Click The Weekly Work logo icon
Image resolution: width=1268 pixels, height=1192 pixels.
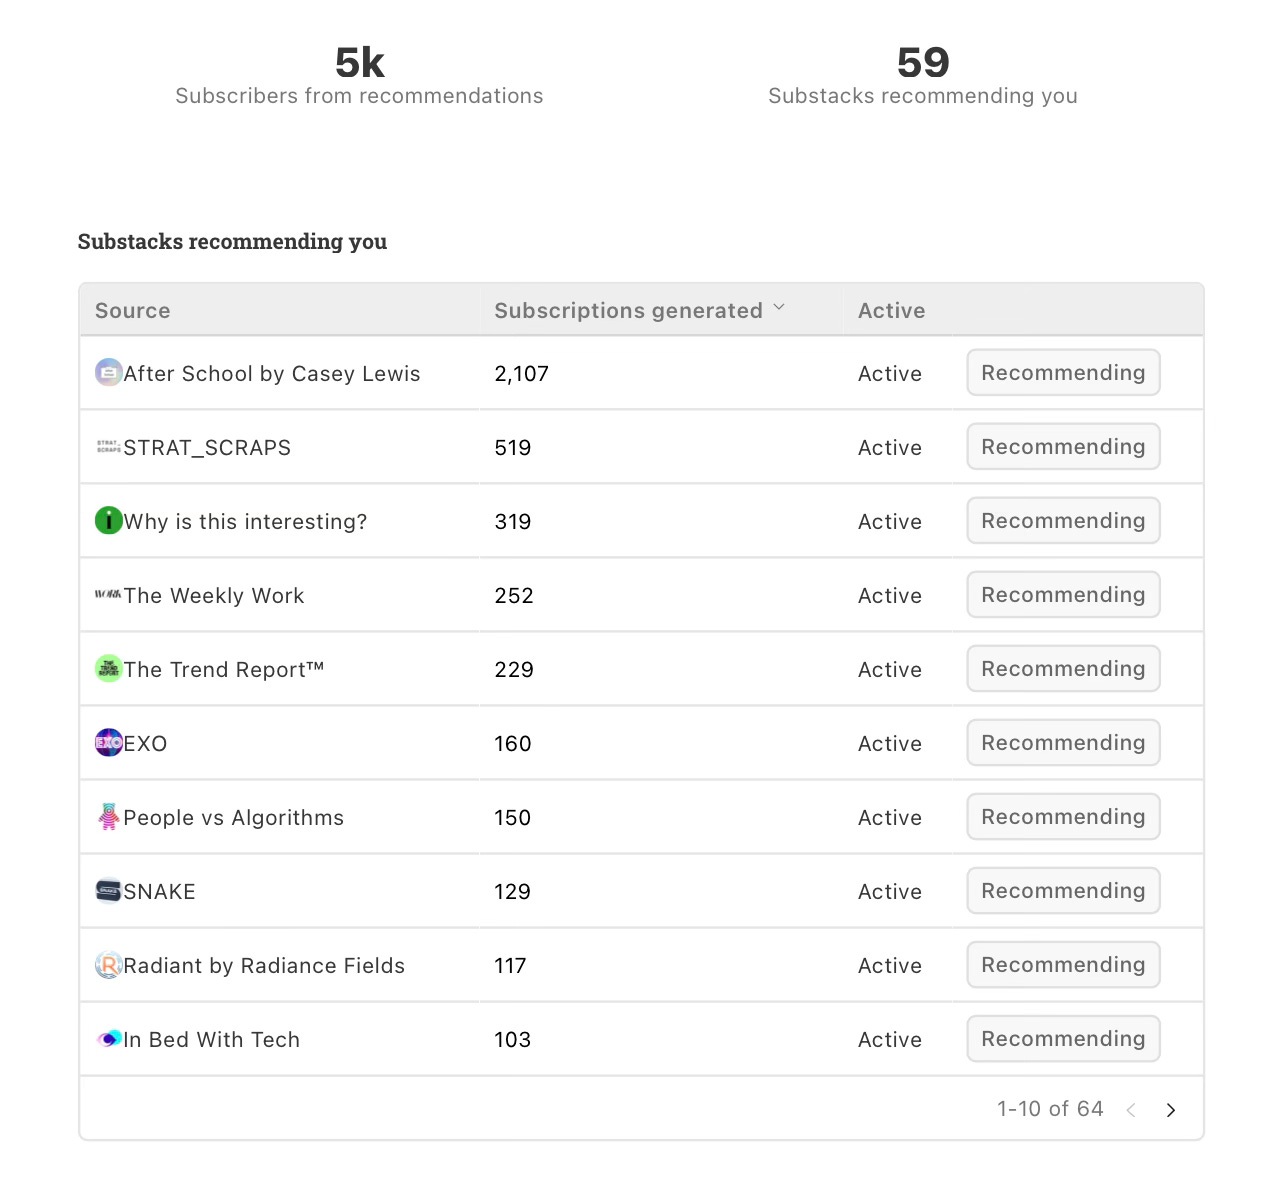pyautogui.click(x=108, y=595)
